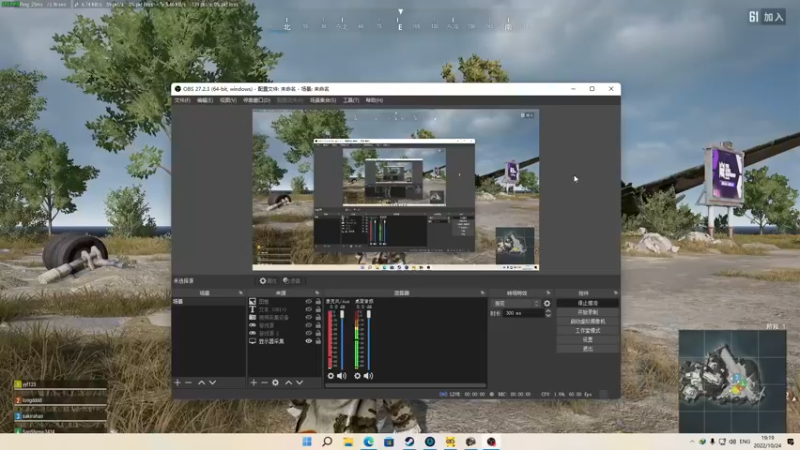Viewport: 800px width, 450px height.
Task: Hide the display capture source
Action: (x=309, y=341)
